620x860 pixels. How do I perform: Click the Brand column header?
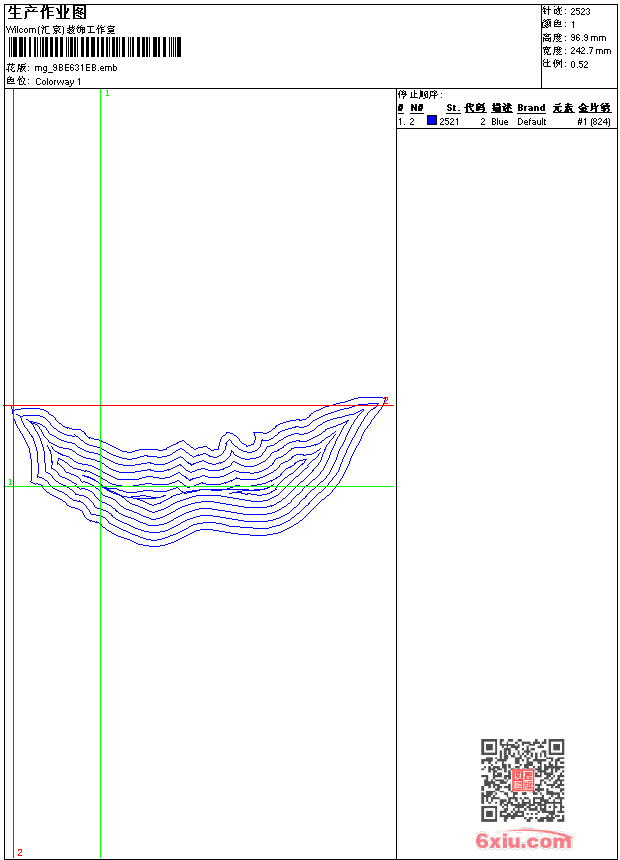(531, 108)
